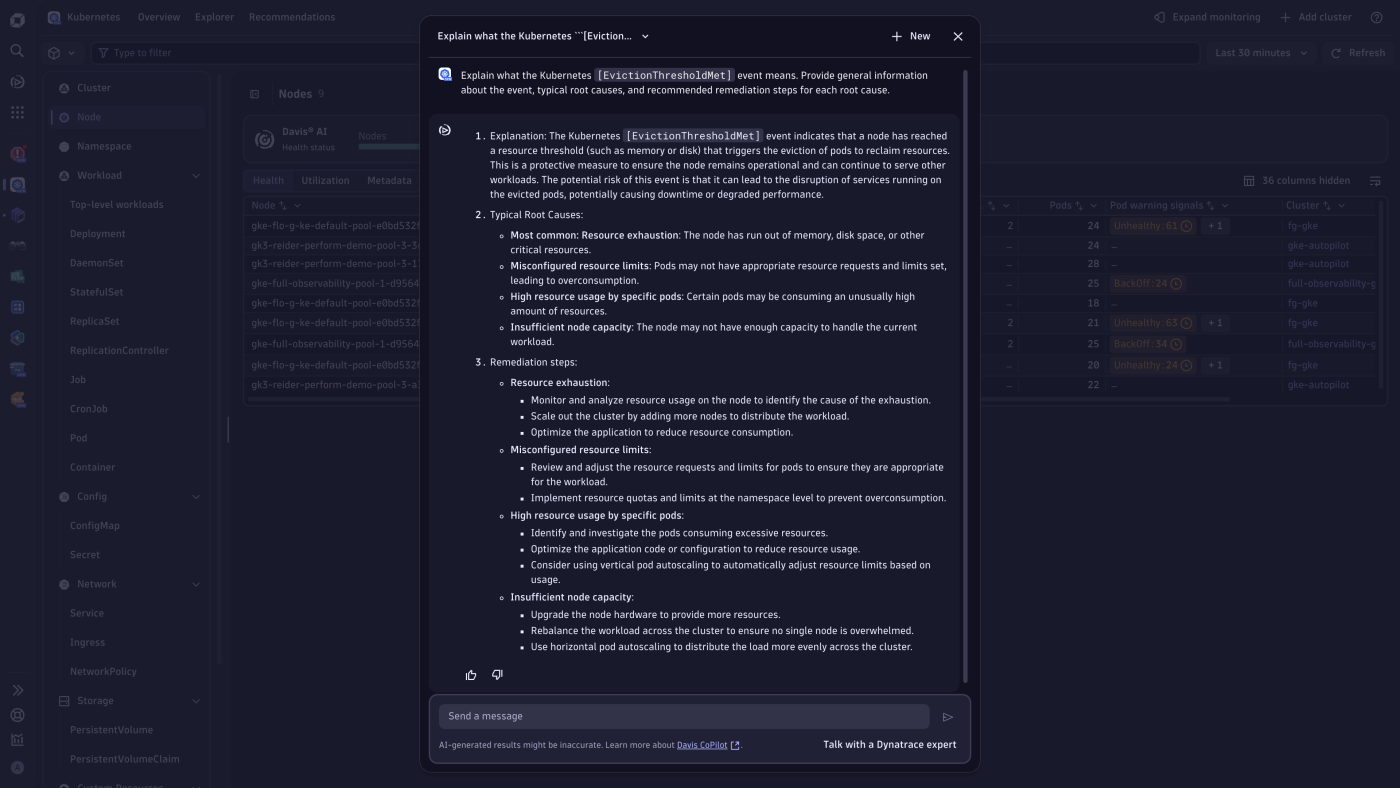Viewport: 1400px width, 788px height.
Task: Click the BackOff: 34 warning badge
Action: pos(1148,344)
